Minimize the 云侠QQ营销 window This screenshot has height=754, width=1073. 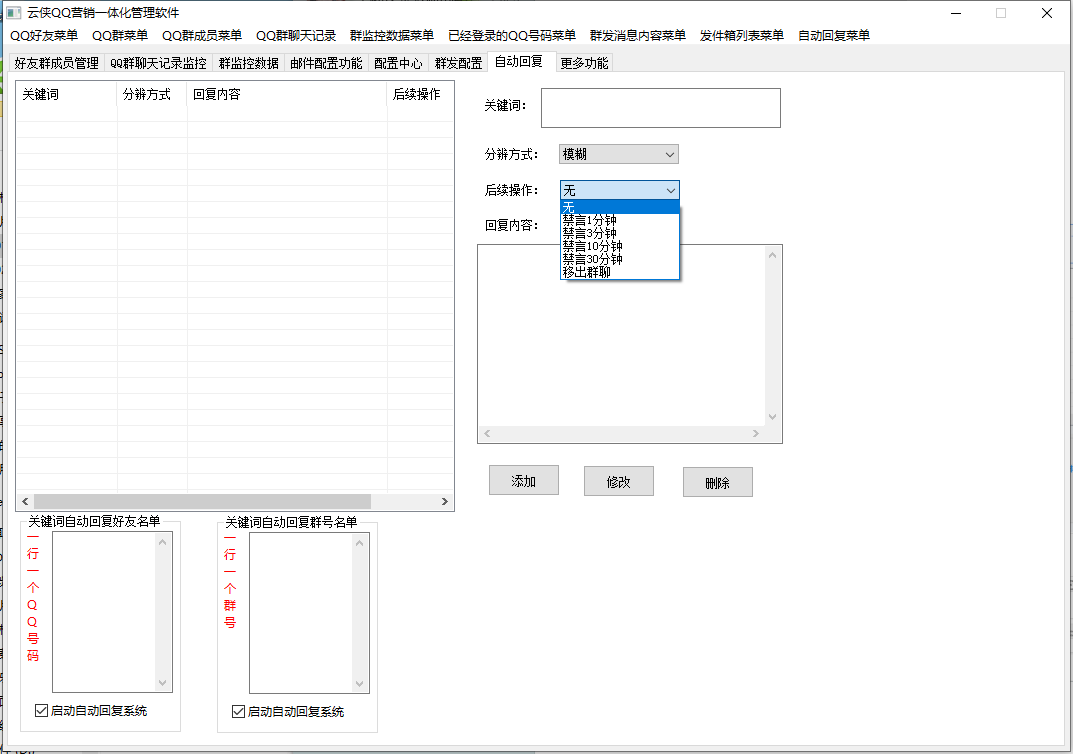pyautogui.click(x=956, y=13)
